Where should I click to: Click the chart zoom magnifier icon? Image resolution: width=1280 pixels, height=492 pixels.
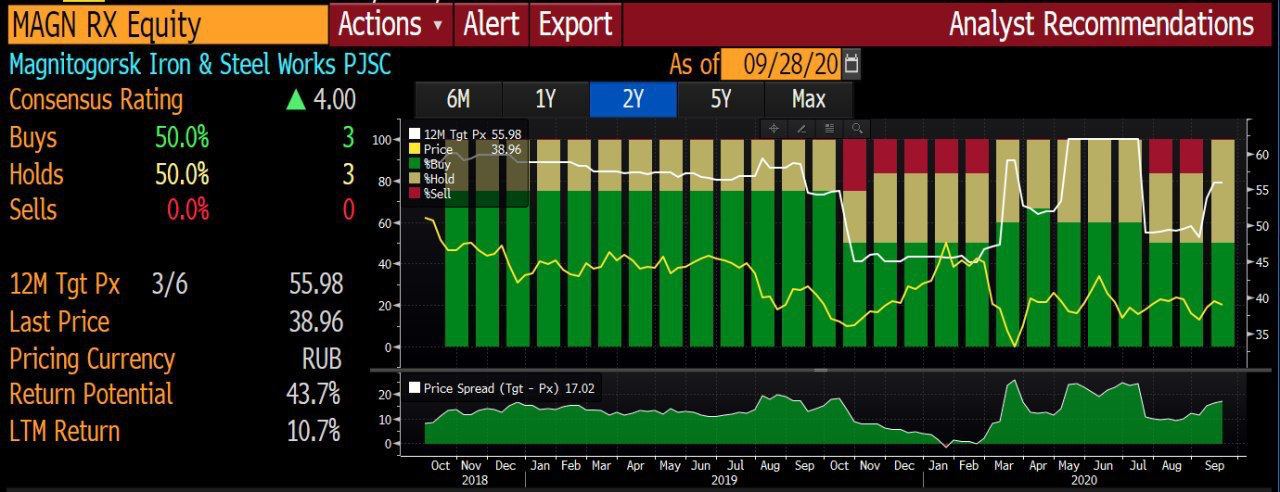(x=857, y=128)
